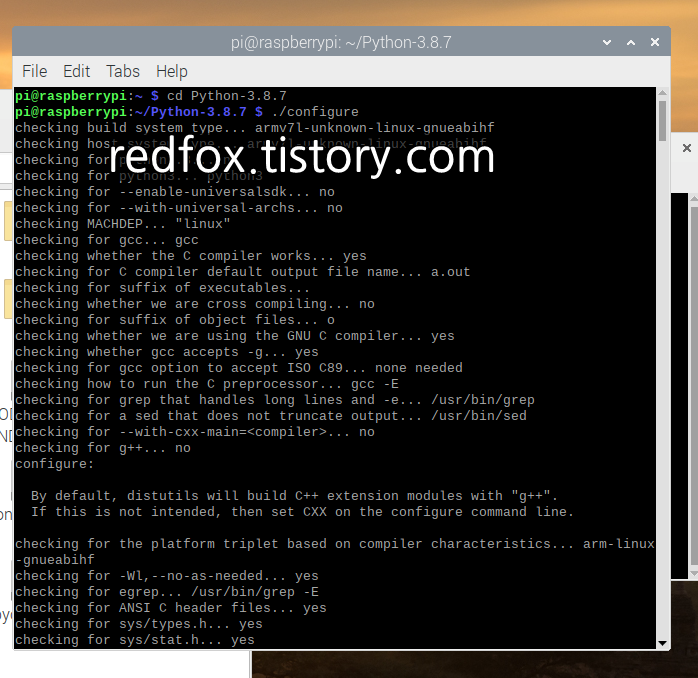The height and width of the screenshot is (678, 698).
Task: Click the 'checking for grep that handles long lines' line
Action: coord(275,400)
